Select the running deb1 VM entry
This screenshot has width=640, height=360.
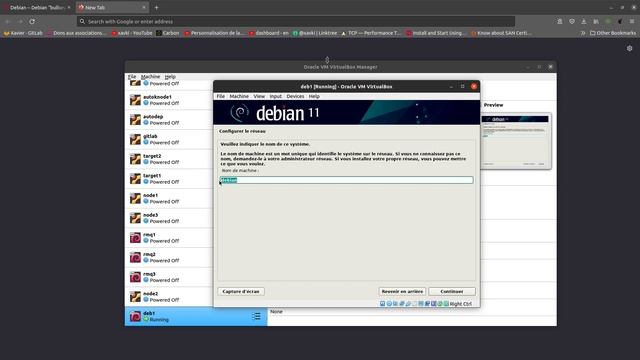point(196,316)
